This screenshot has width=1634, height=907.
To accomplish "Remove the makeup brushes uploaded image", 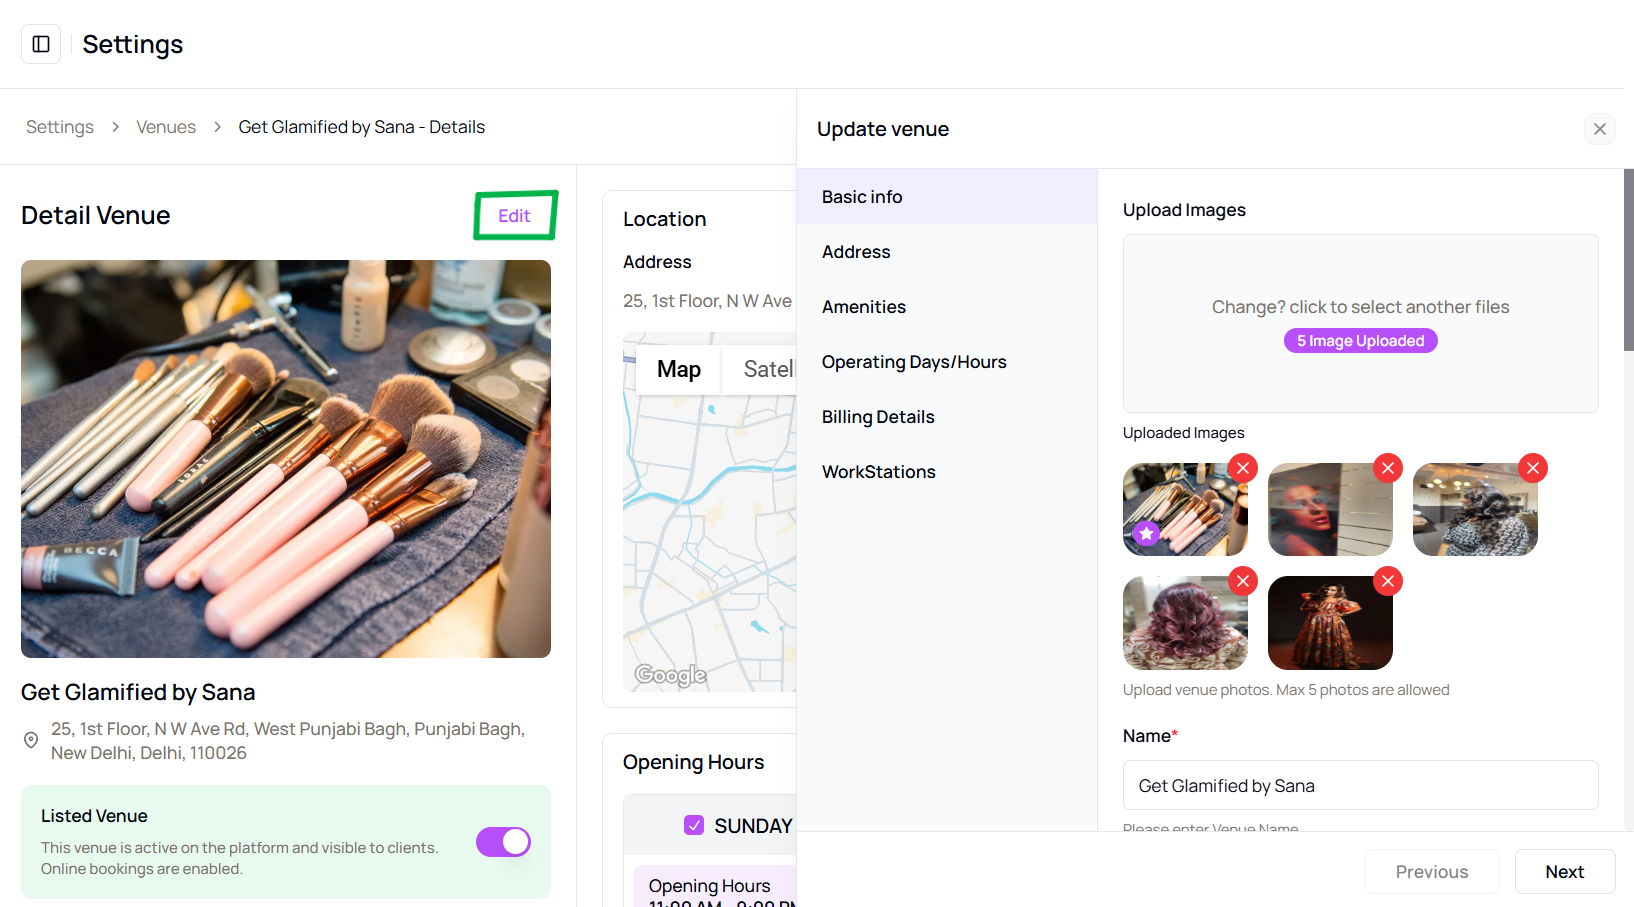I will click(x=1243, y=468).
